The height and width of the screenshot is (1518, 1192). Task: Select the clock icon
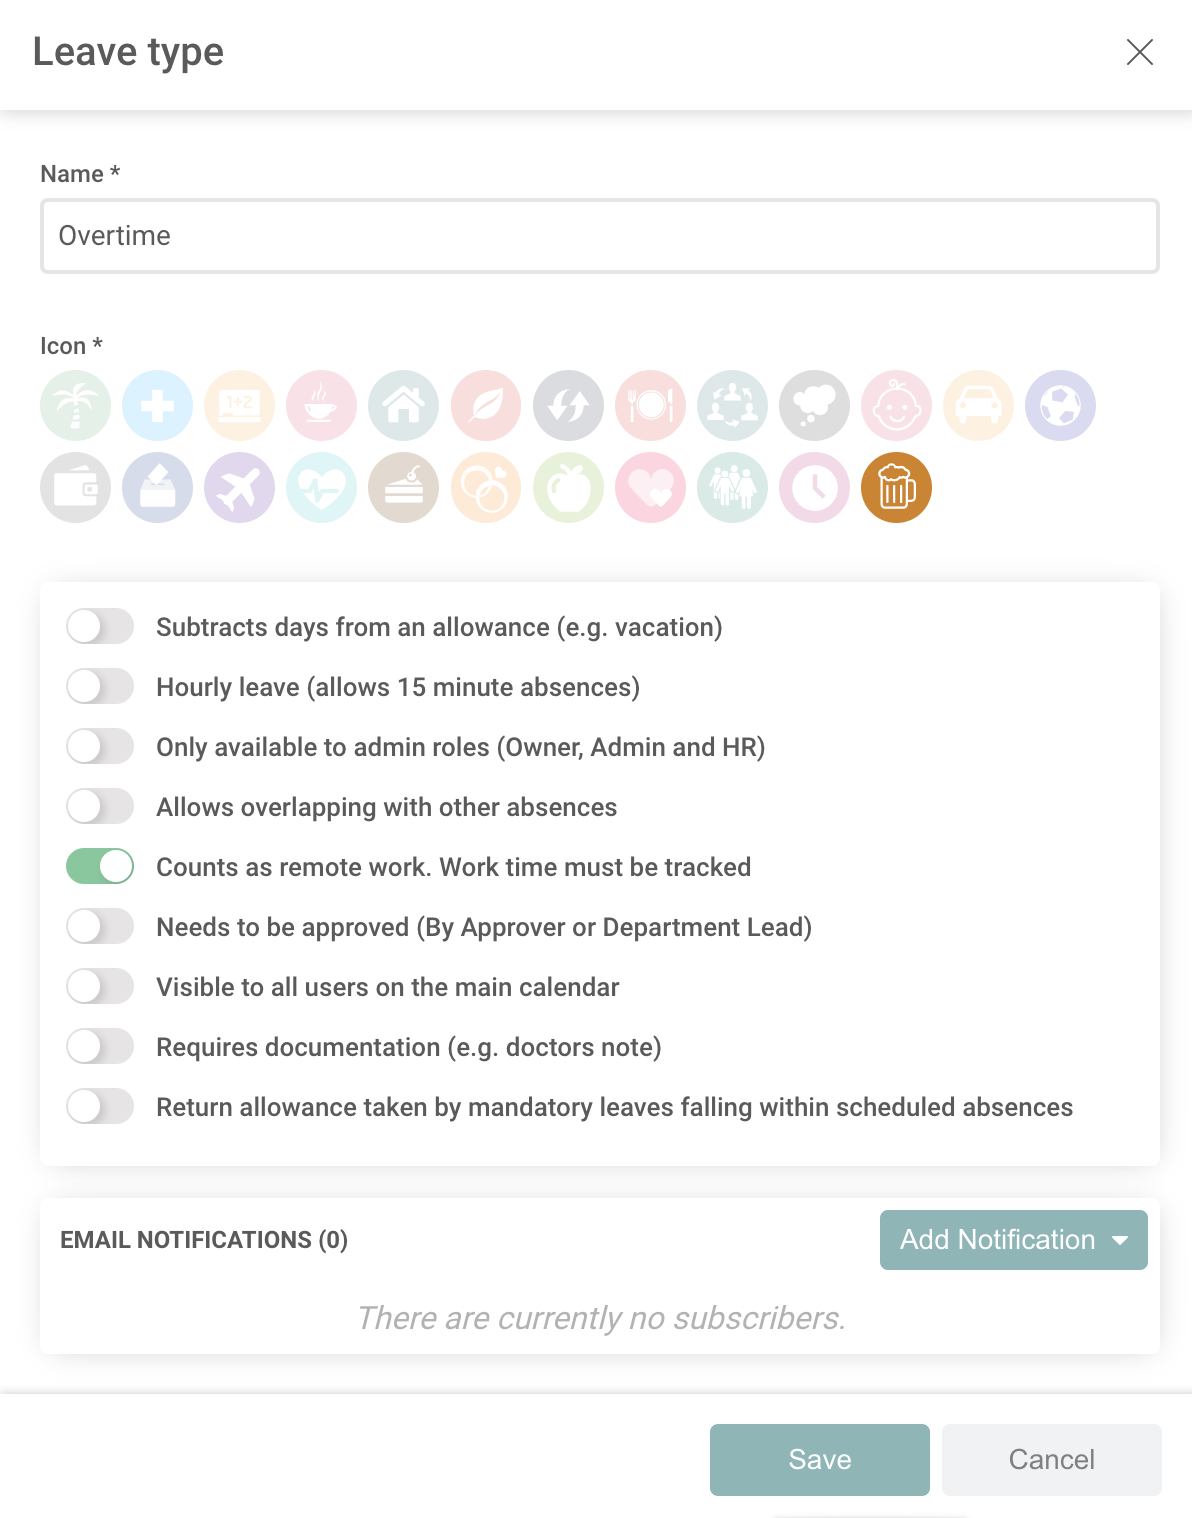(x=815, y=488)
